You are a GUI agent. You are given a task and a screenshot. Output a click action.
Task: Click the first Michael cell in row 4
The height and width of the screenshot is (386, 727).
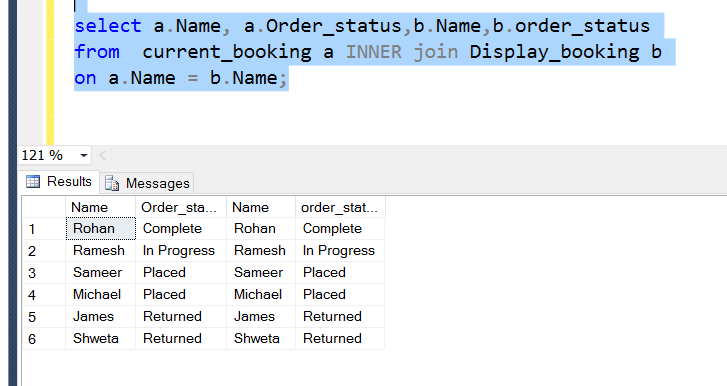100,295
